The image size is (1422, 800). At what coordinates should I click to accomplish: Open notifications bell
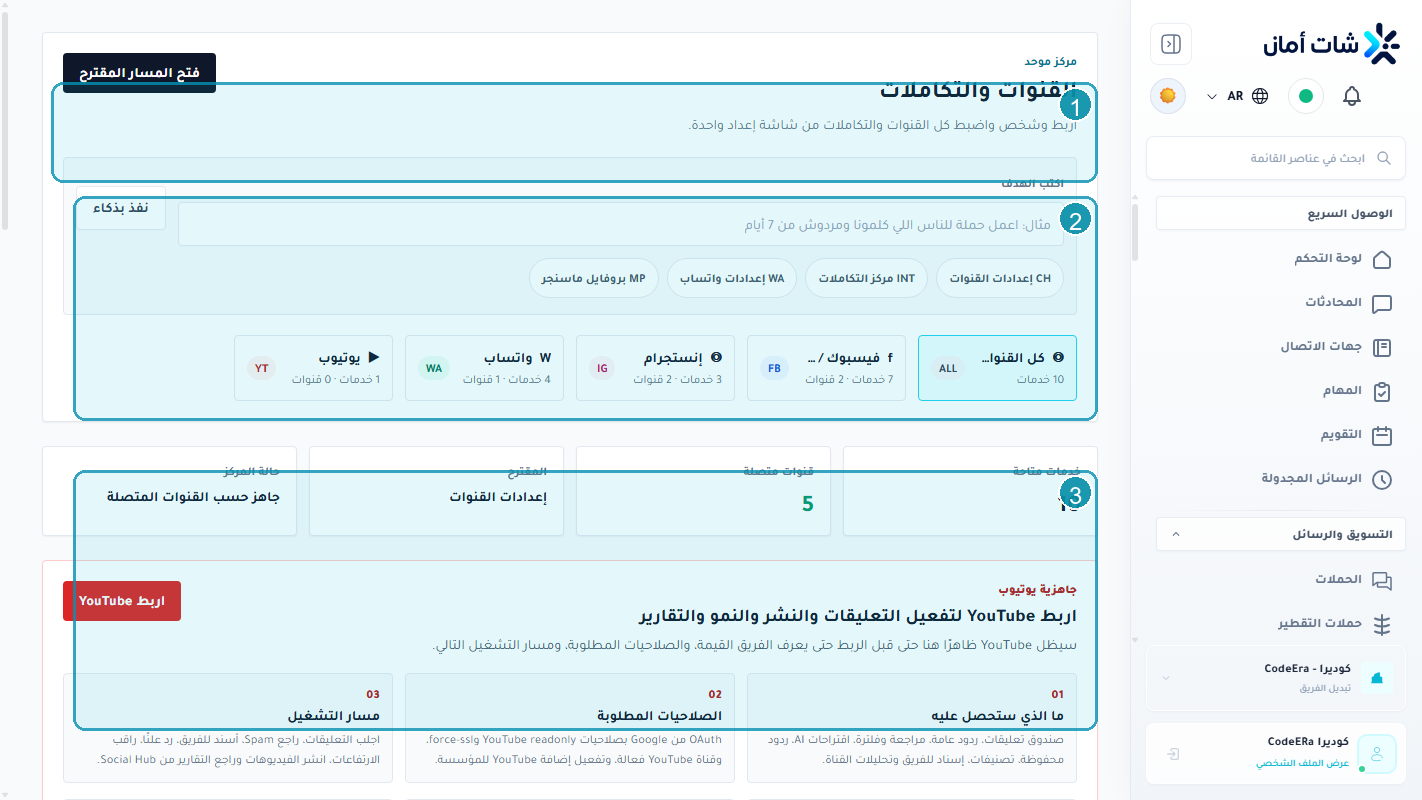[x=1352, y=96]
